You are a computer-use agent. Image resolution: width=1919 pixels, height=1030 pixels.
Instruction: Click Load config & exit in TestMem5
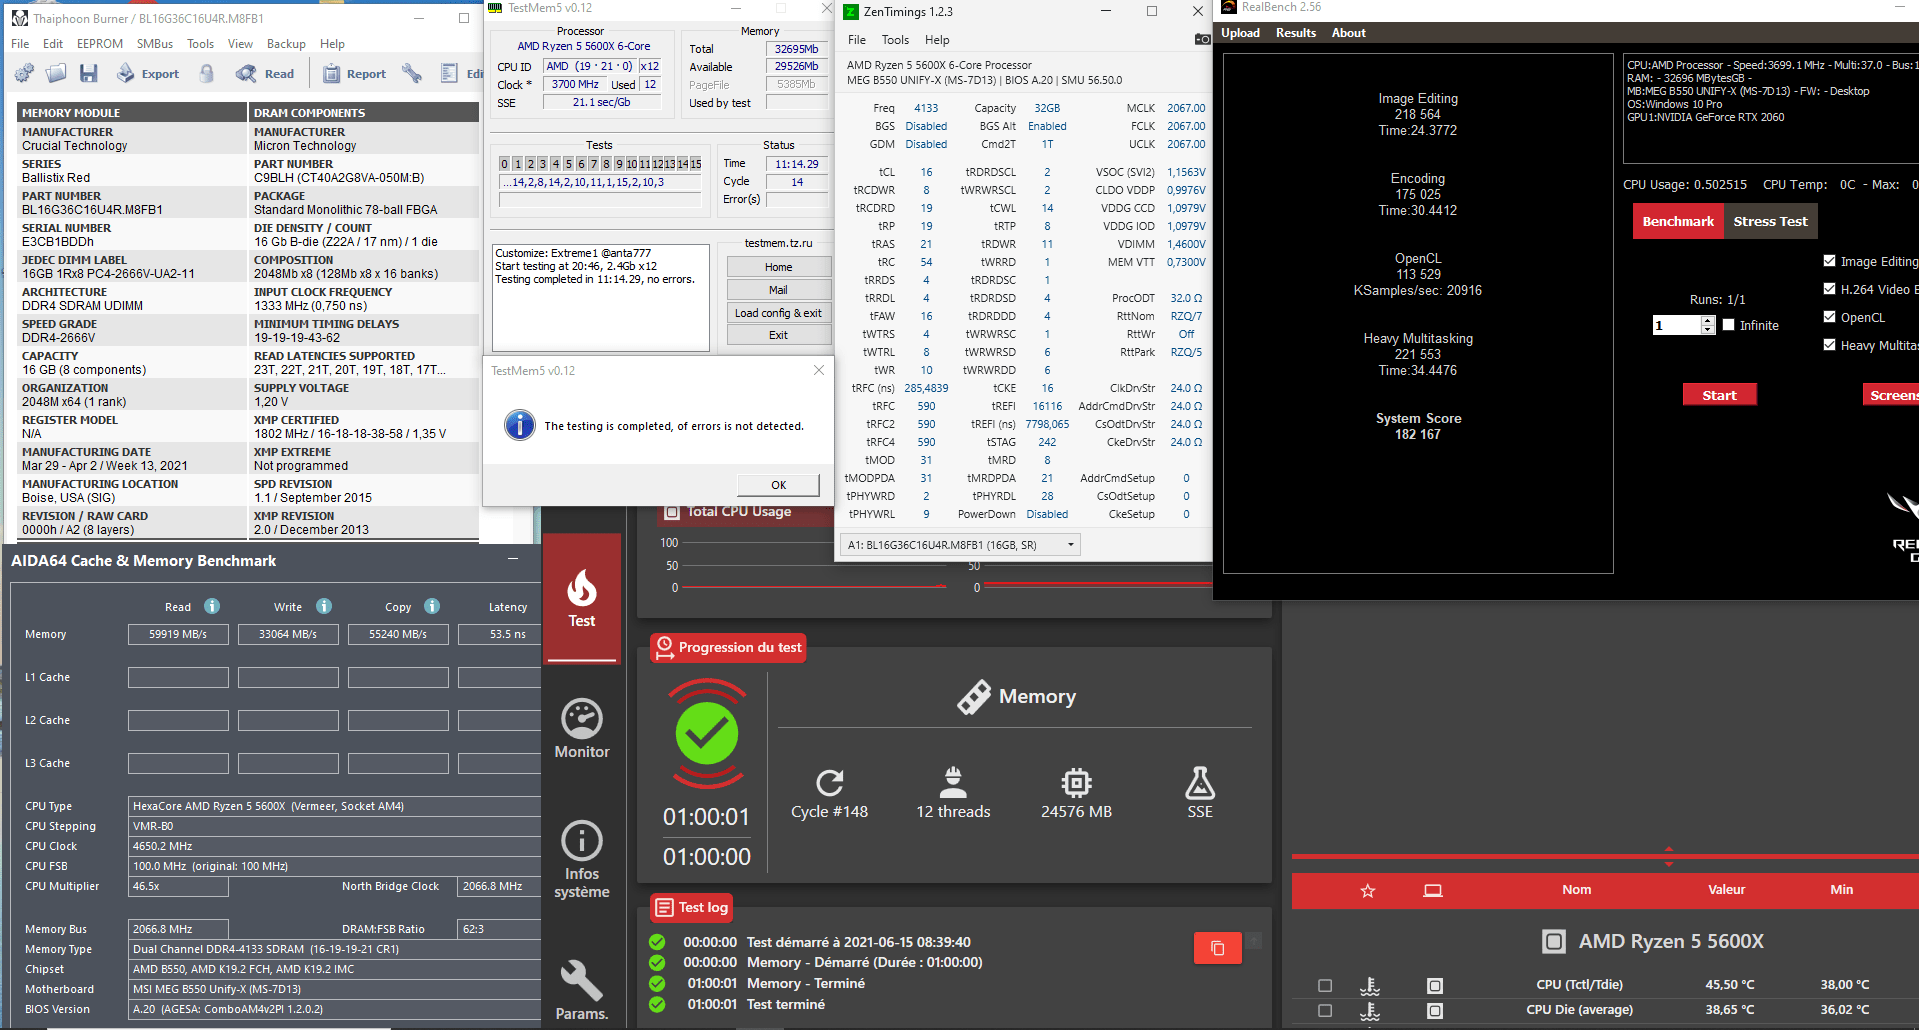point(778,313)
